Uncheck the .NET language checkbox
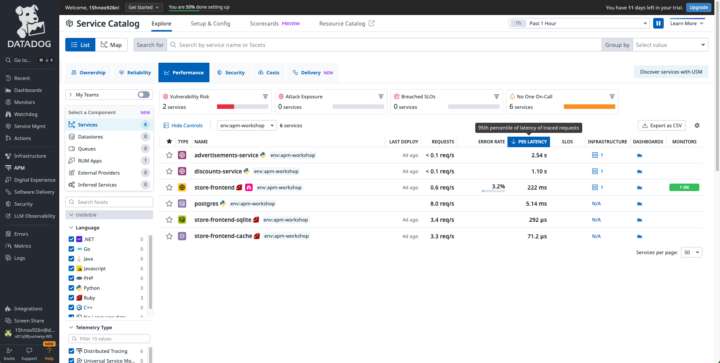 click(x=71, y=239)
